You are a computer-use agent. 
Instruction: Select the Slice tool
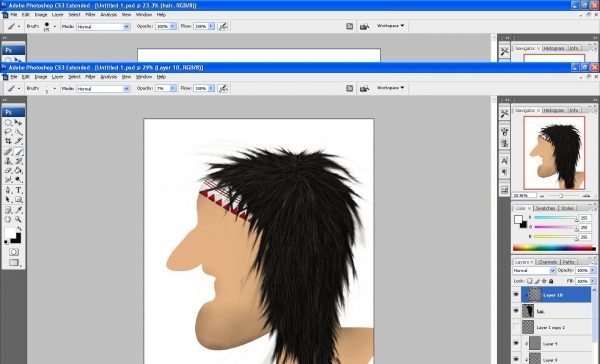[x=18, y=142]
